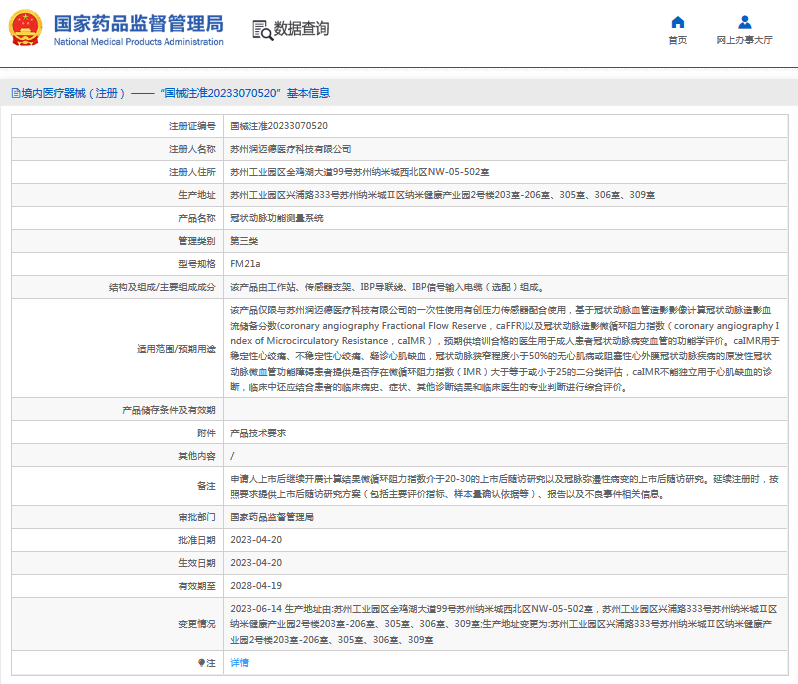This screenshot has height=684, width=798.
Task: Click 苏州润迈德医疗科技有限公司 registrant name
Action: click(291, 149)
